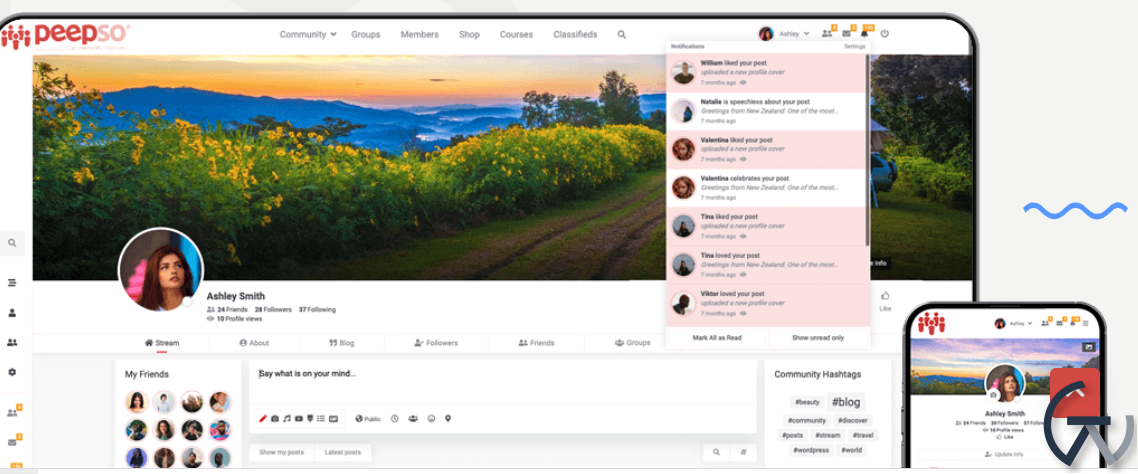Switch to the Followers profile tab
The image size is (1138, 474).
pos(436,343)
